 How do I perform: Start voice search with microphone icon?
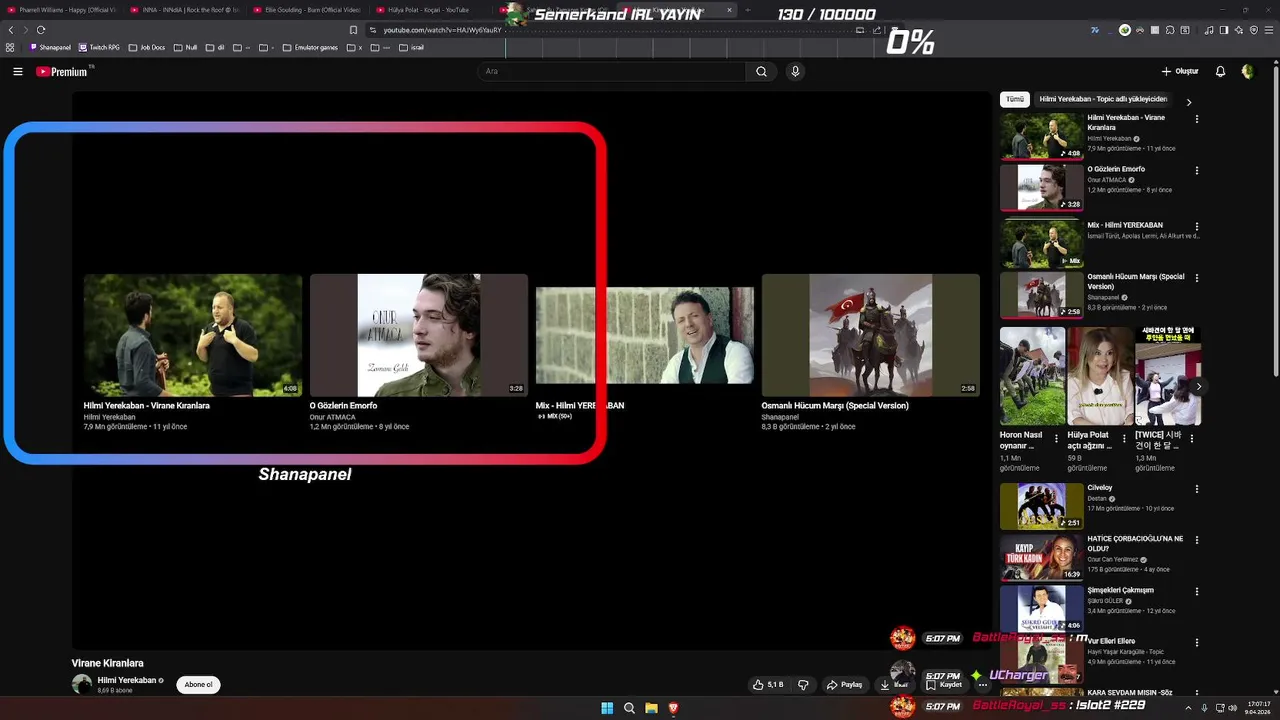(795, 72)
